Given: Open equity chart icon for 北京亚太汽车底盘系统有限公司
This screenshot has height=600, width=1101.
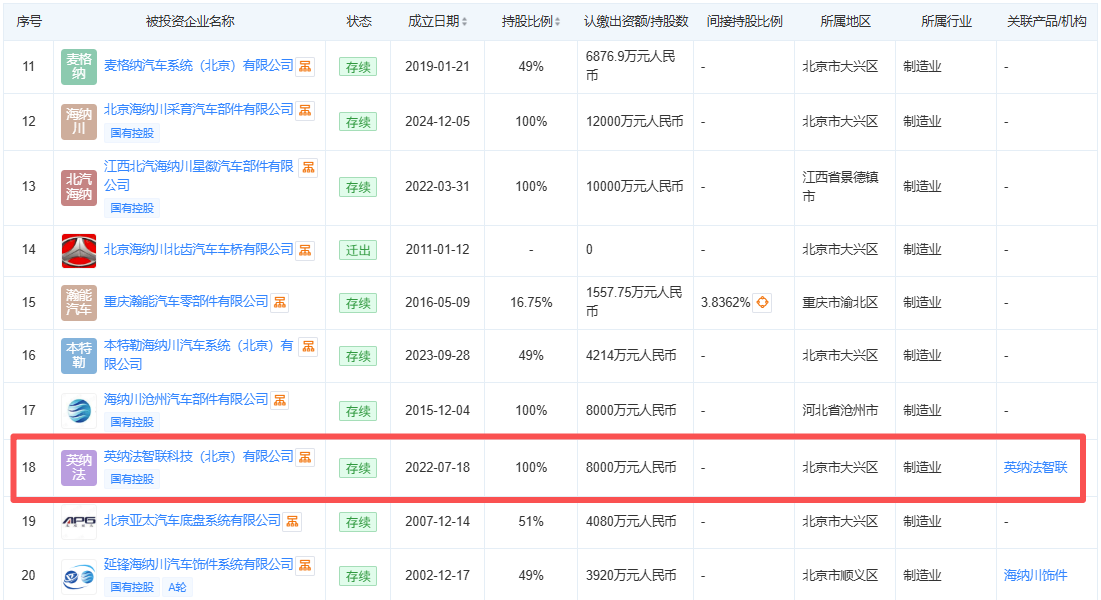Looking at the screenshot, I should [292, 522].
